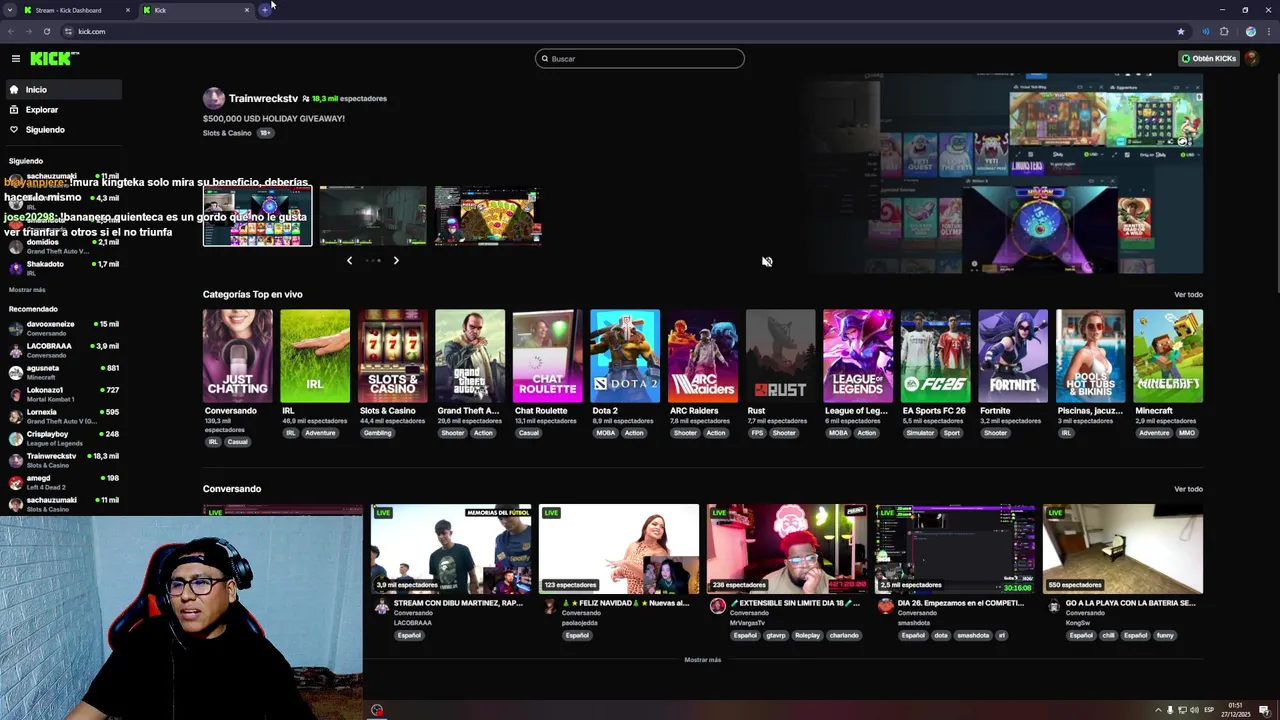
Task: Click the Gambling tag under Slots & Casino
Action: [378, 433]
